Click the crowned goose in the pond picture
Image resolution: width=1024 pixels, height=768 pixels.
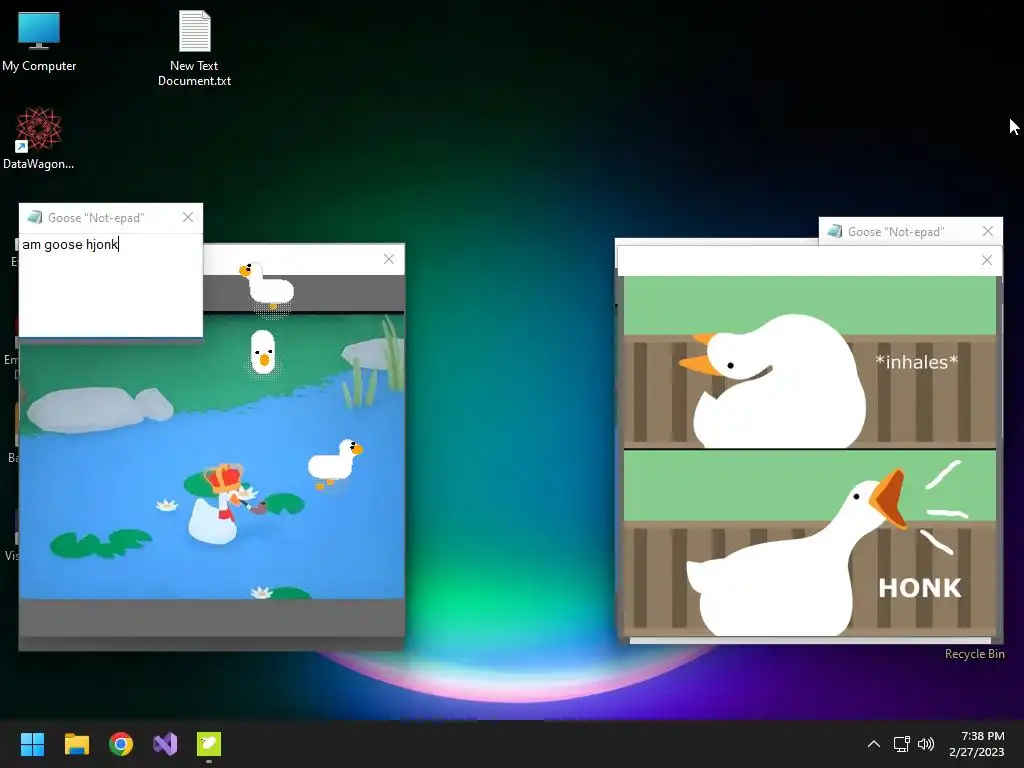pos(219,503)
